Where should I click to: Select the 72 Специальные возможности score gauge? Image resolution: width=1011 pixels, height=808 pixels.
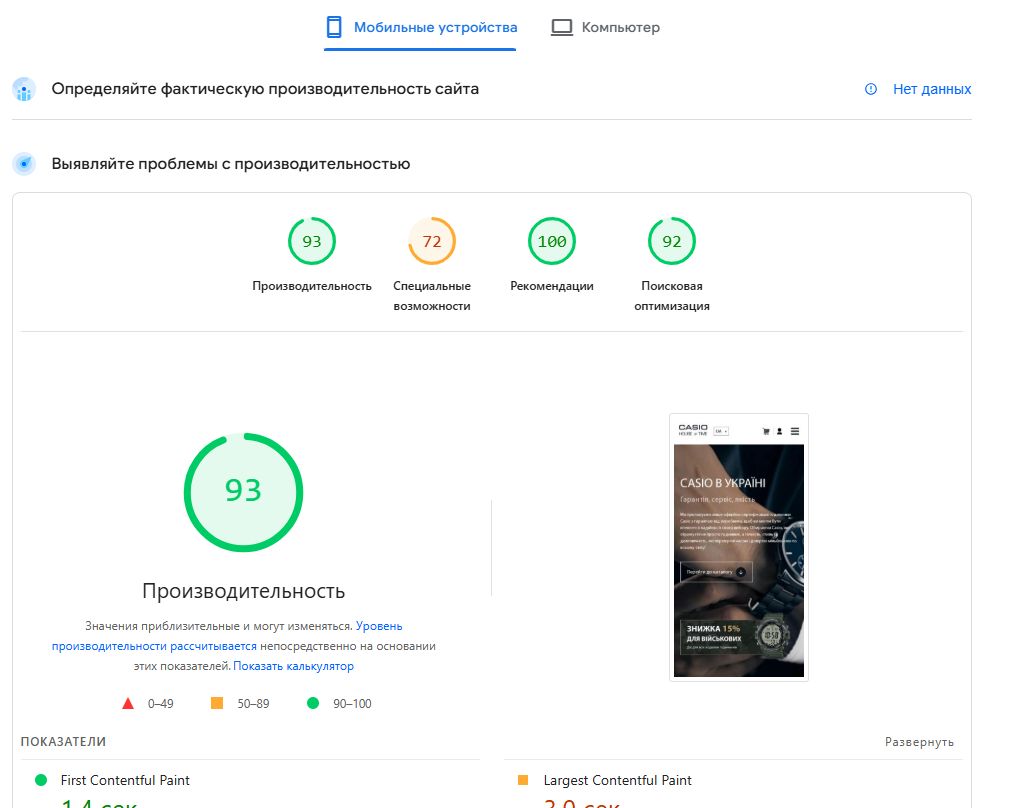click(432, 241)
